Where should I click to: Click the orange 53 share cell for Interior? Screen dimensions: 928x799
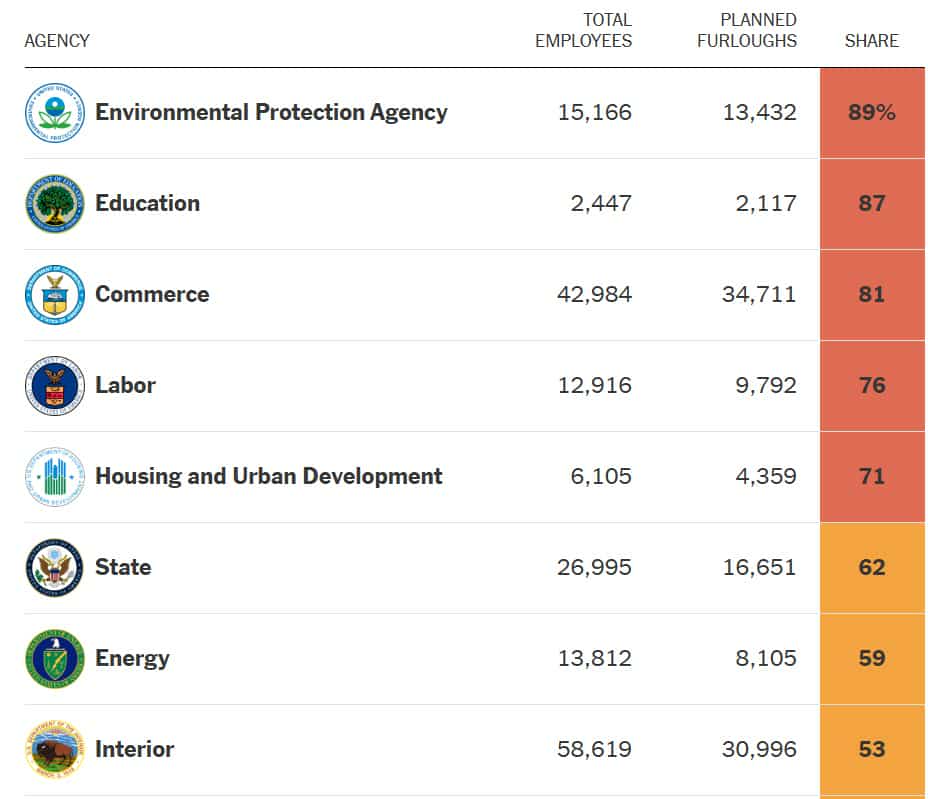pyautogui.click(x=872, y=750)
